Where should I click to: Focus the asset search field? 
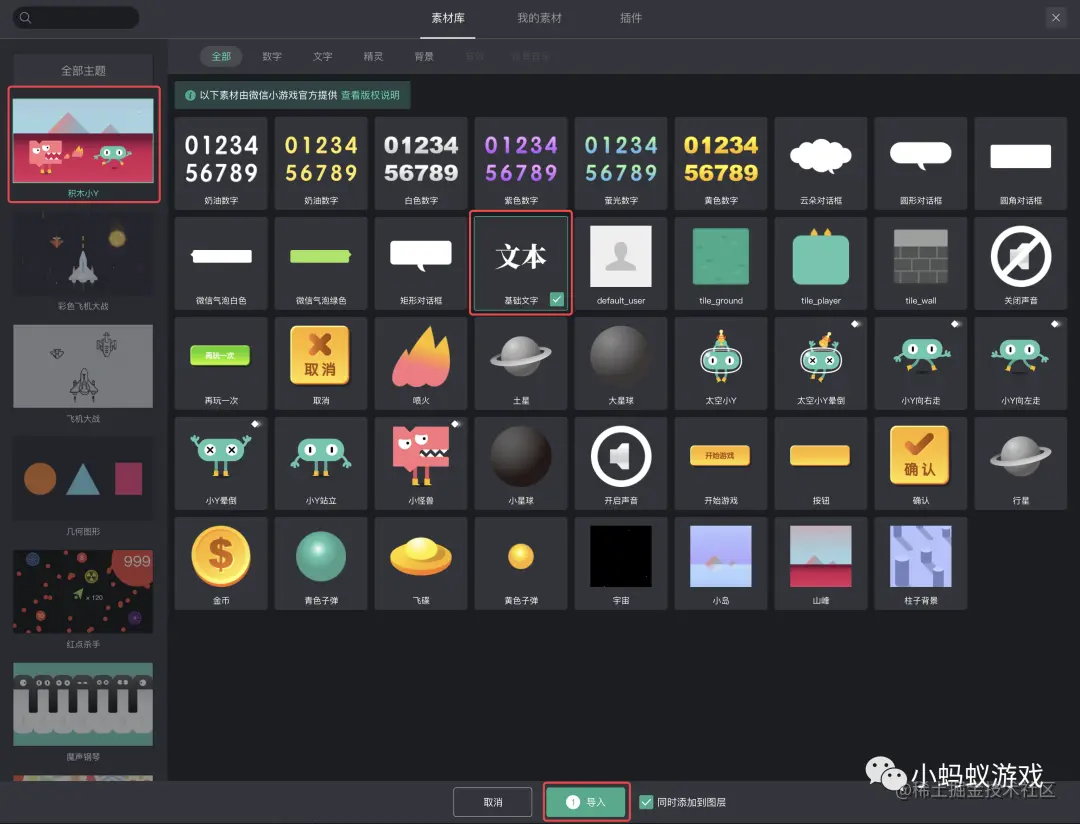(x=76, y=17)
